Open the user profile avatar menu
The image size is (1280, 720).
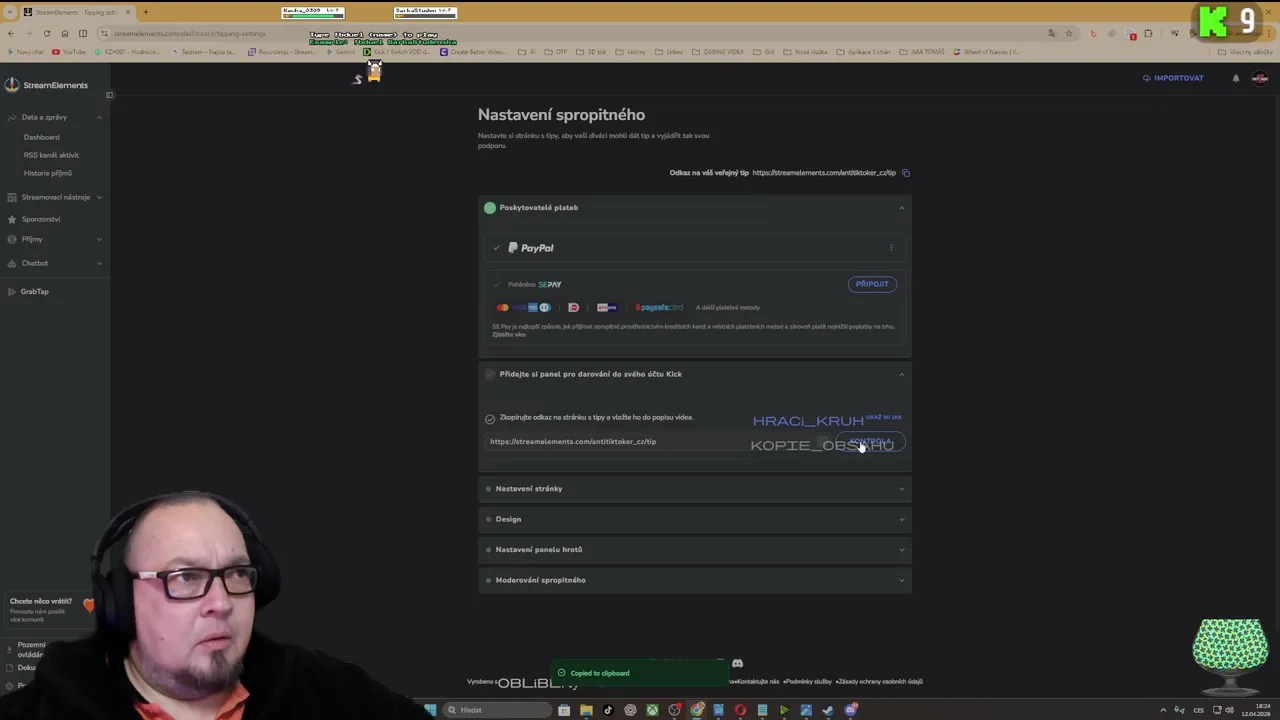click(x=1260, y=78)
